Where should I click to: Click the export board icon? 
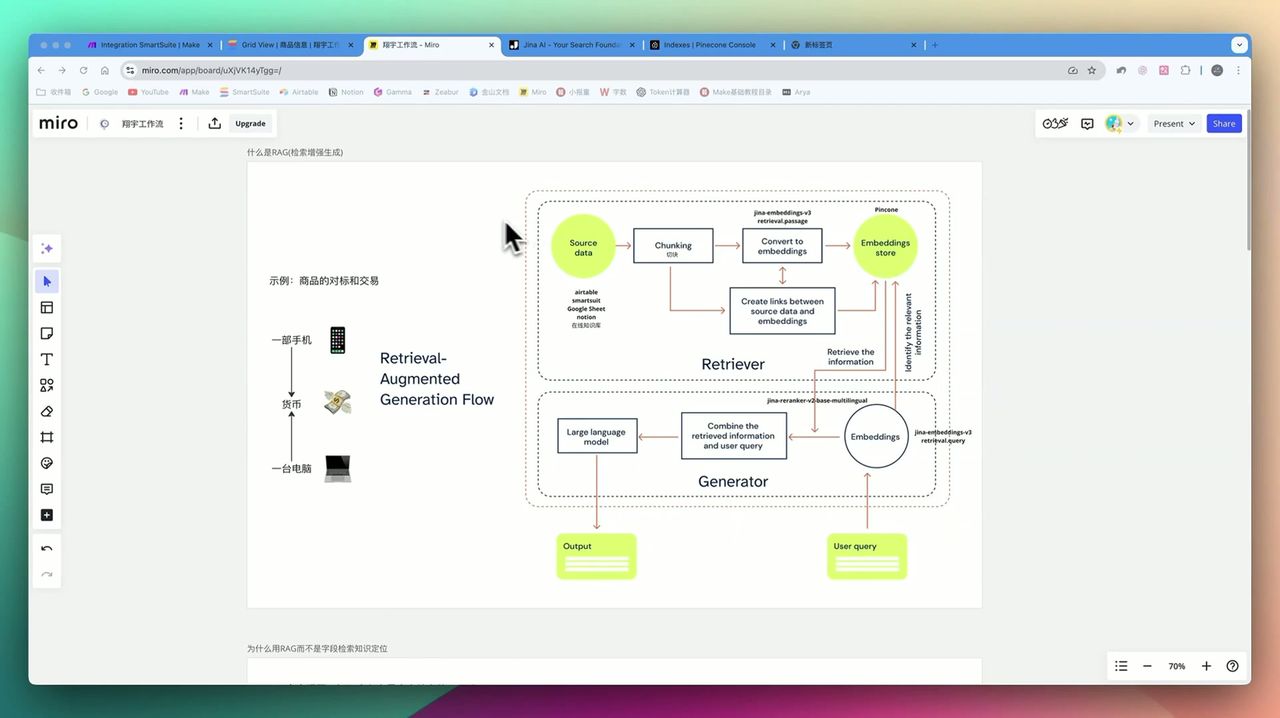coord(214,123)
